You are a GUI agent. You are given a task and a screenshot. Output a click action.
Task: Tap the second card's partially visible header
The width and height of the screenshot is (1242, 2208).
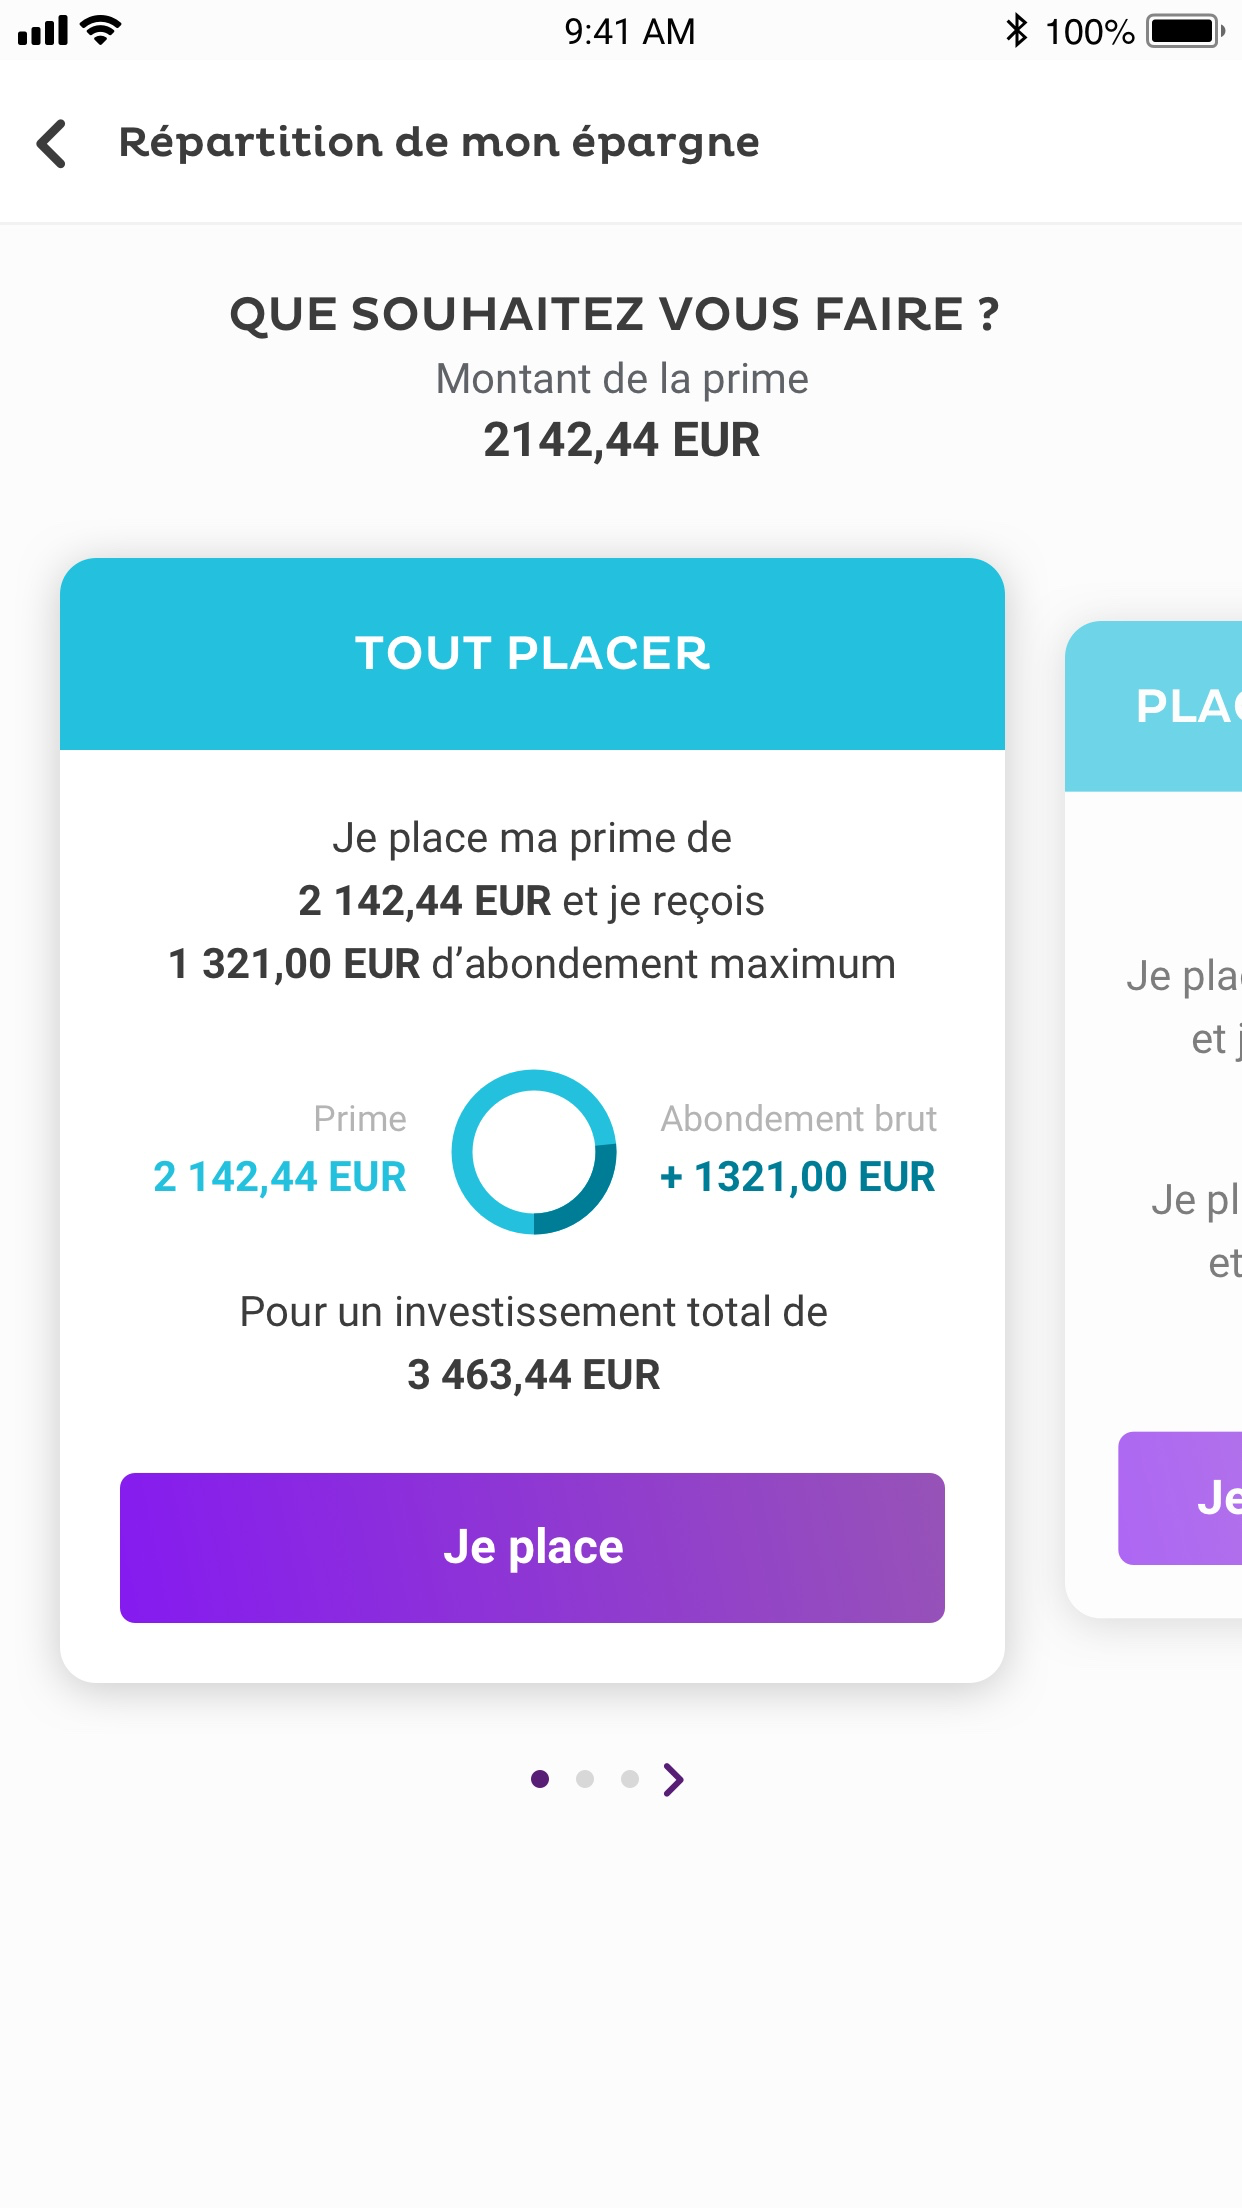(x=1156, y=706)
